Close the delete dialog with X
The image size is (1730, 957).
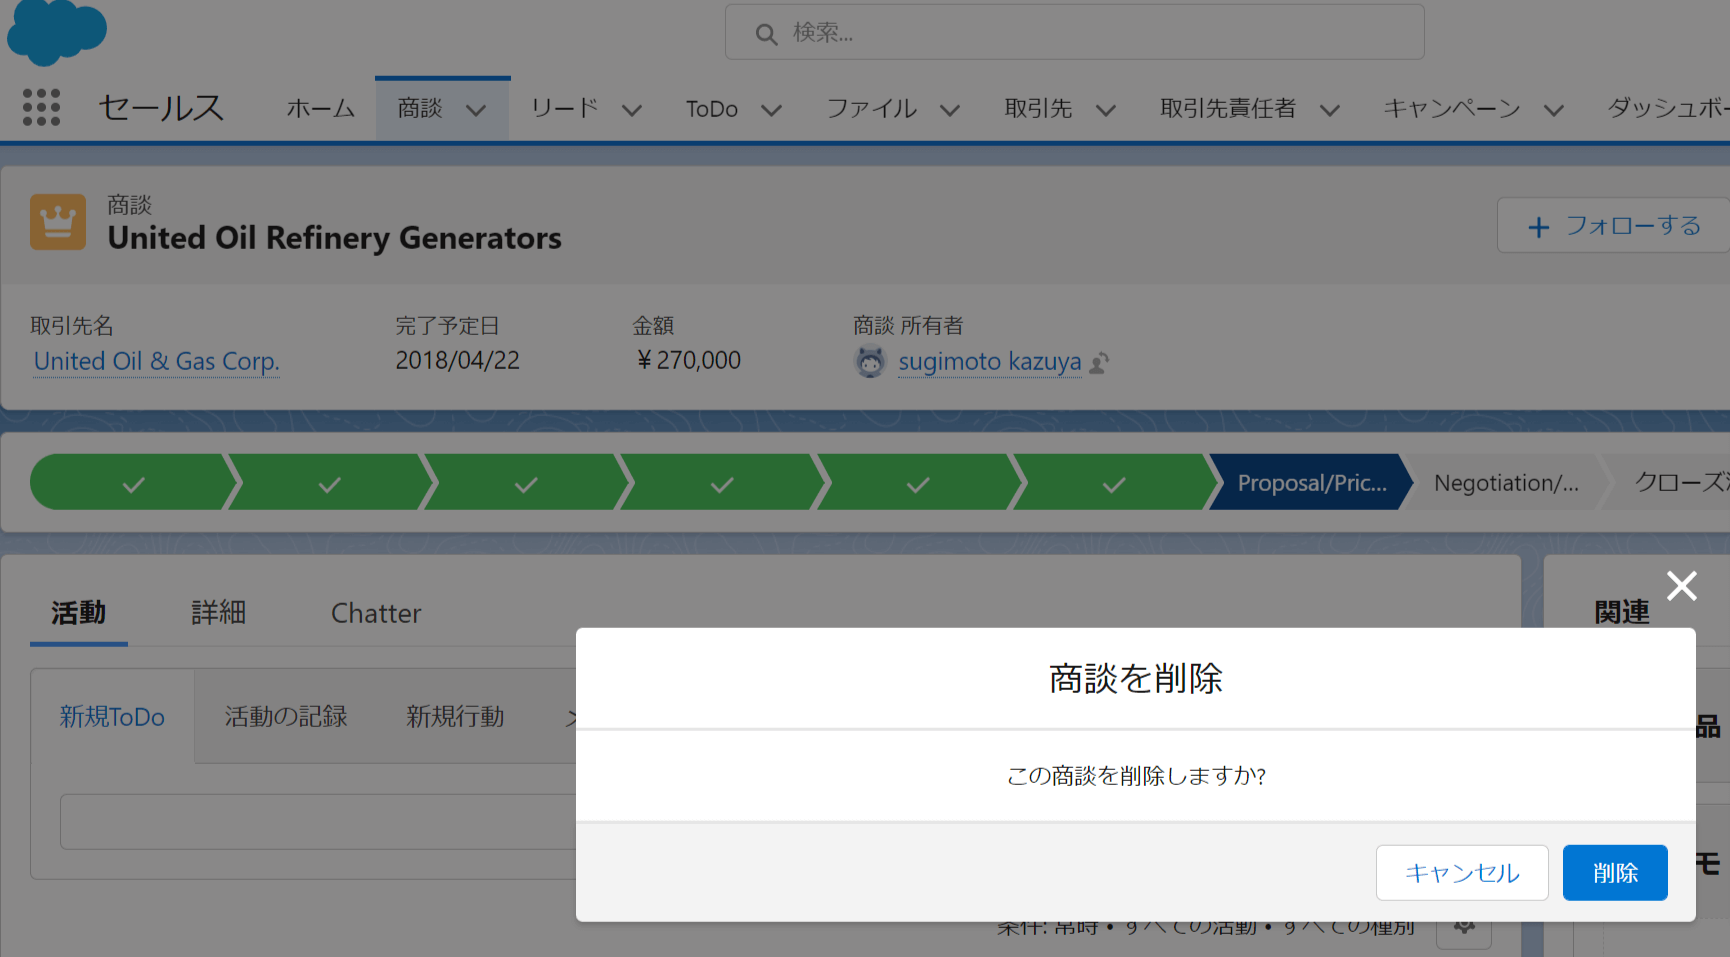pyautogui.click(x=1682, y=586)
